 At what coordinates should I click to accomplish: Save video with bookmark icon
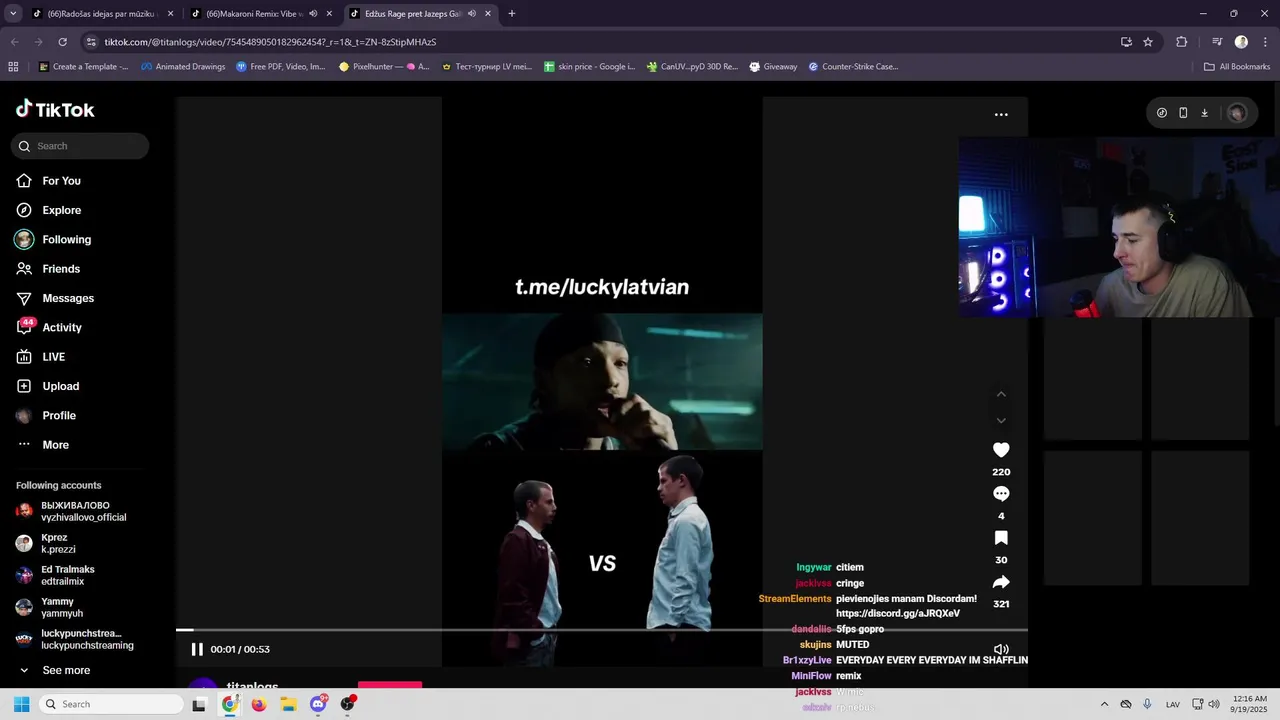(1001, 538)
